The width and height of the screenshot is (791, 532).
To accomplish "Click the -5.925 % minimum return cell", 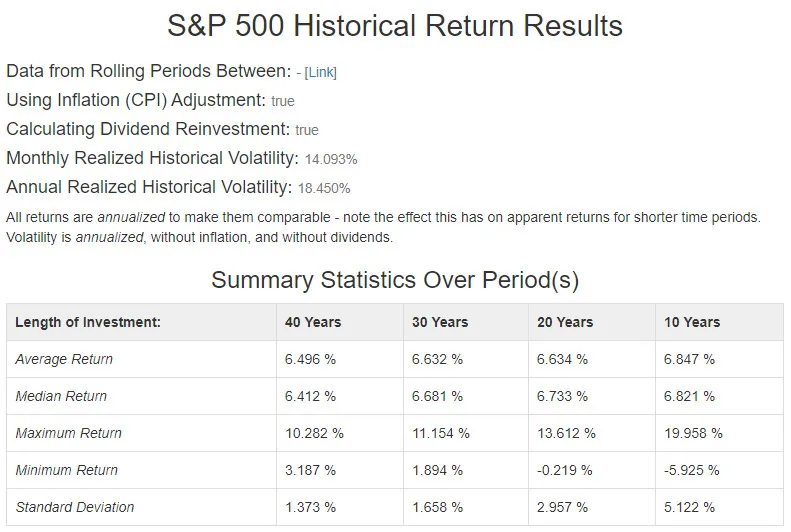I will tap(689, 470).
